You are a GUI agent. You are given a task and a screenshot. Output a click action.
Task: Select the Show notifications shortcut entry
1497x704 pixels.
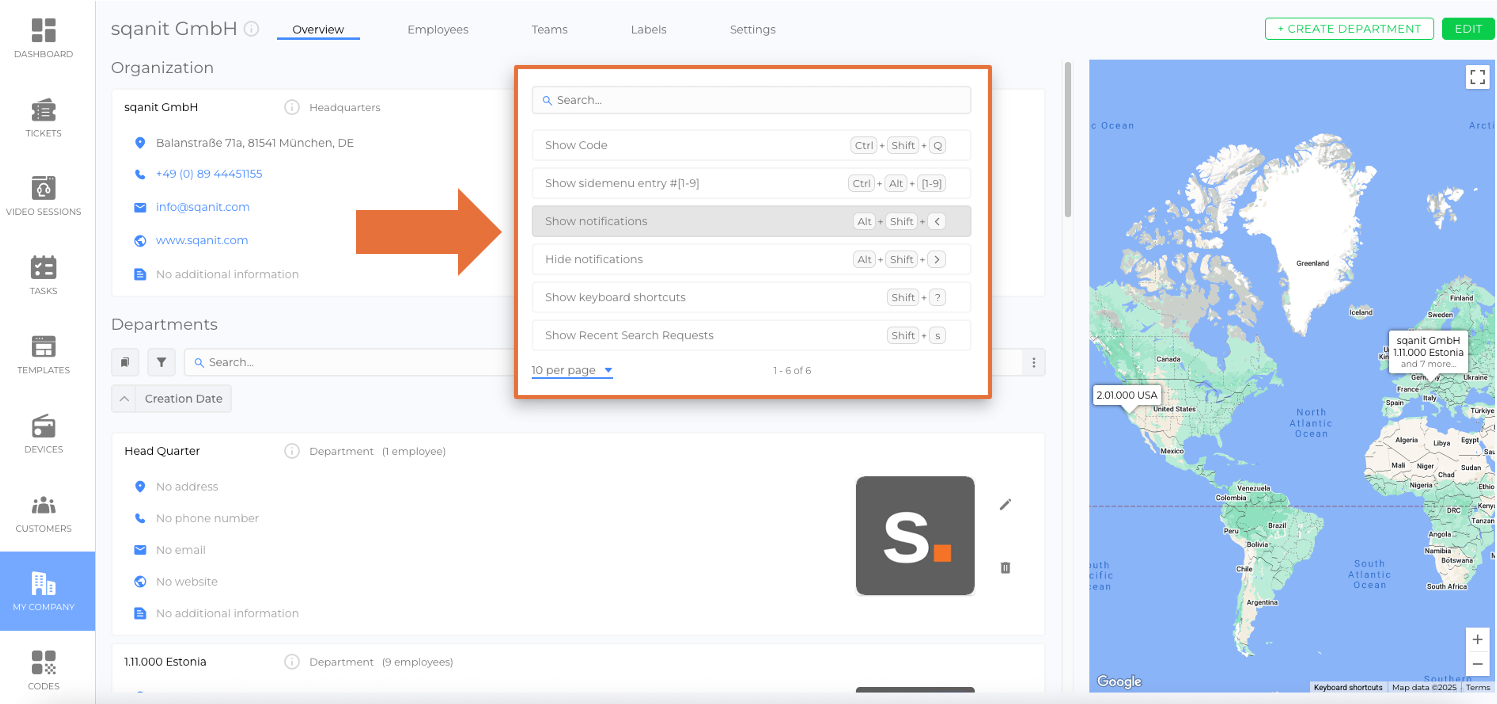tap(750, 221)
